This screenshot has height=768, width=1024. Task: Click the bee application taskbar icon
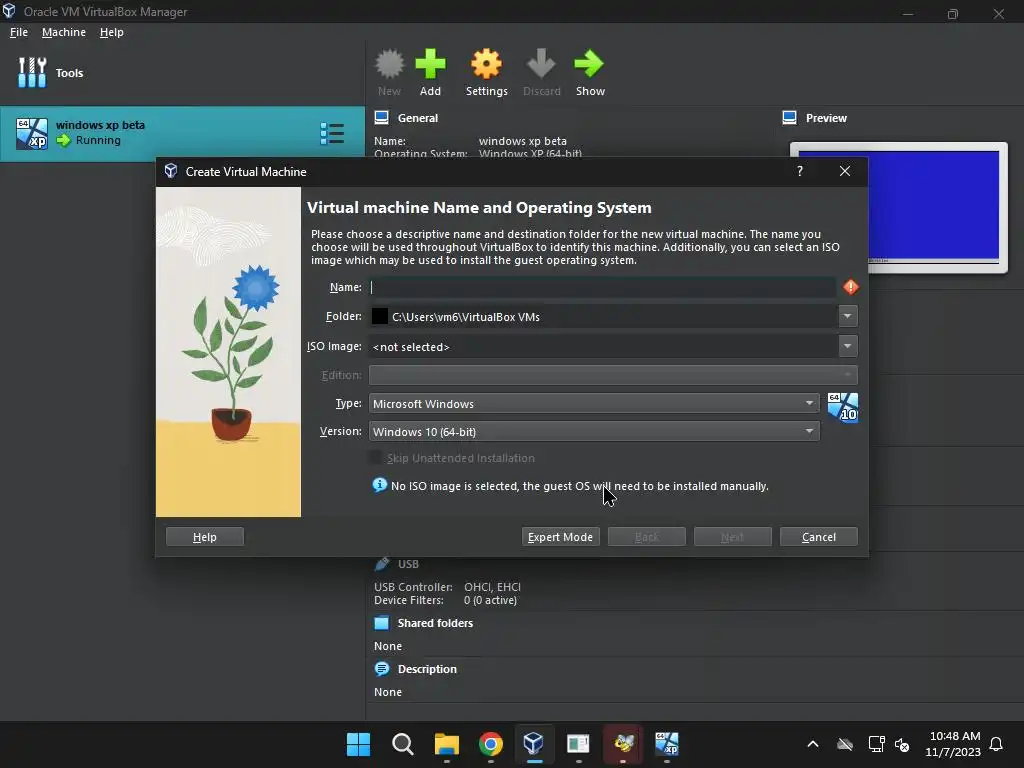tap(623, 743)
